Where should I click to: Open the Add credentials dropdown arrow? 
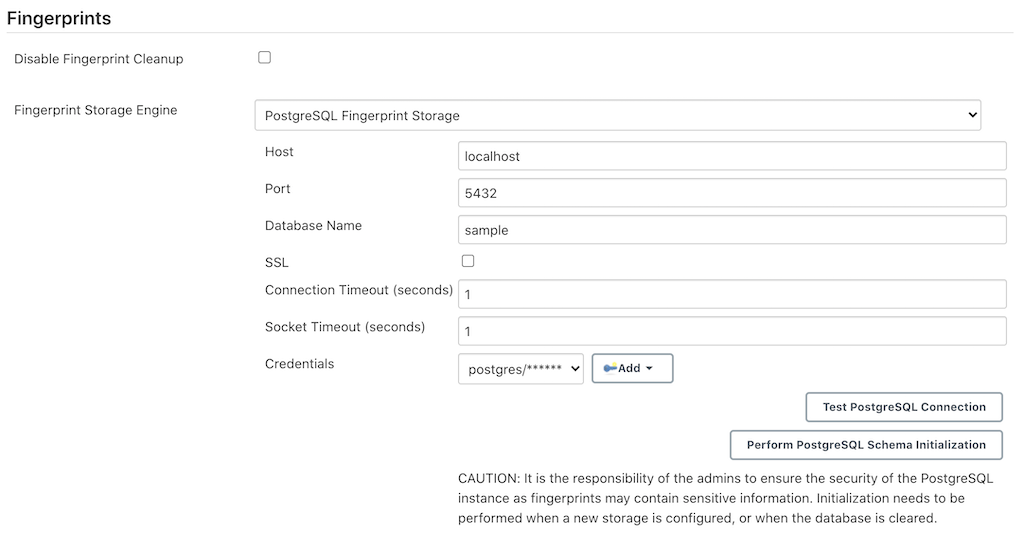pos(649,368)
